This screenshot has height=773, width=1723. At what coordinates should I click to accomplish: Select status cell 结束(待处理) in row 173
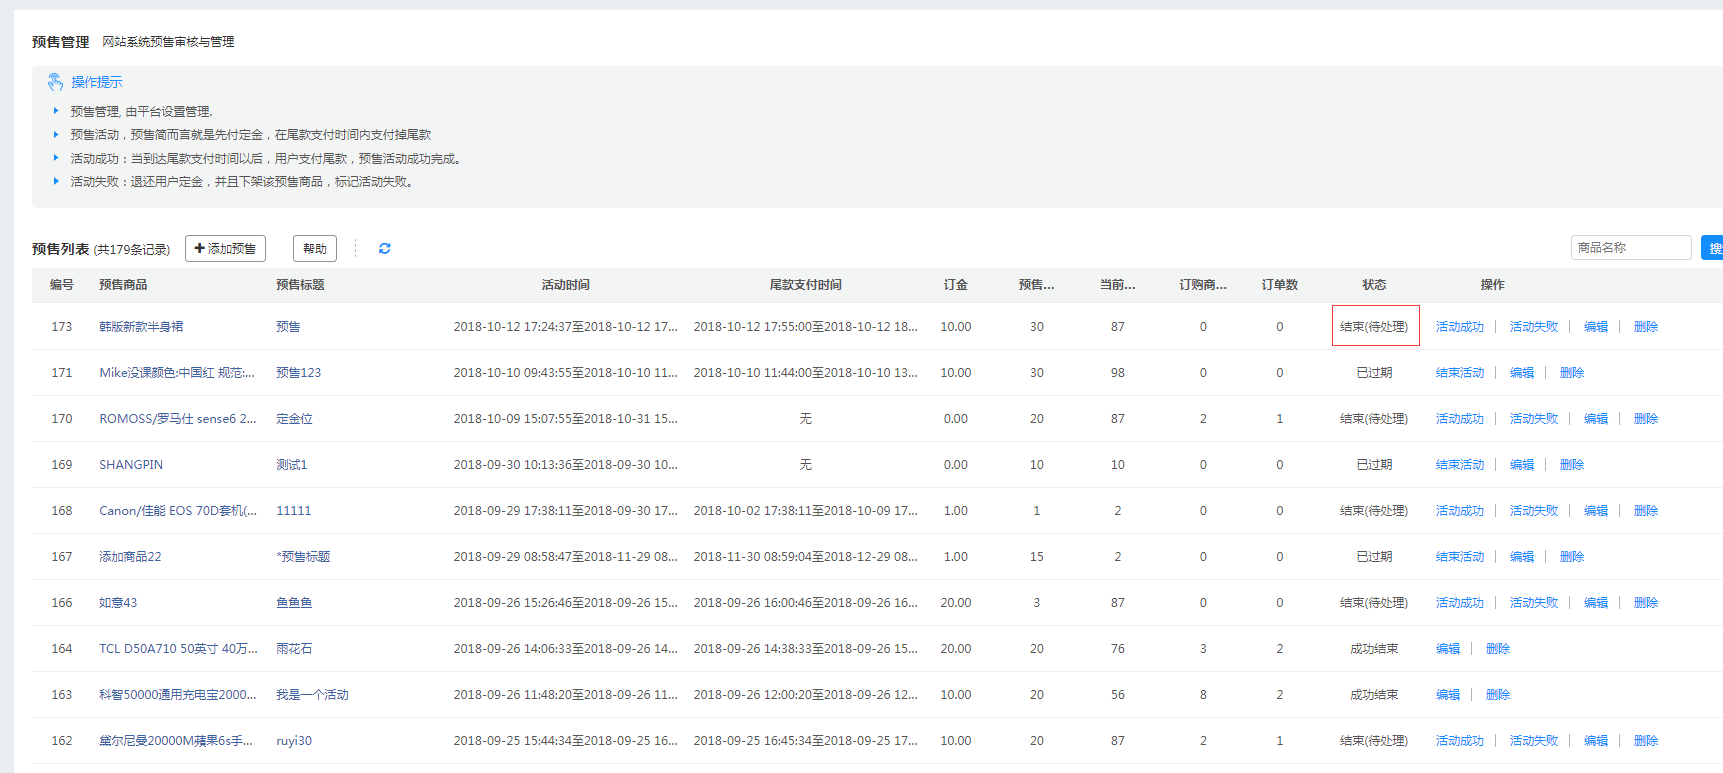(1374, 327)
